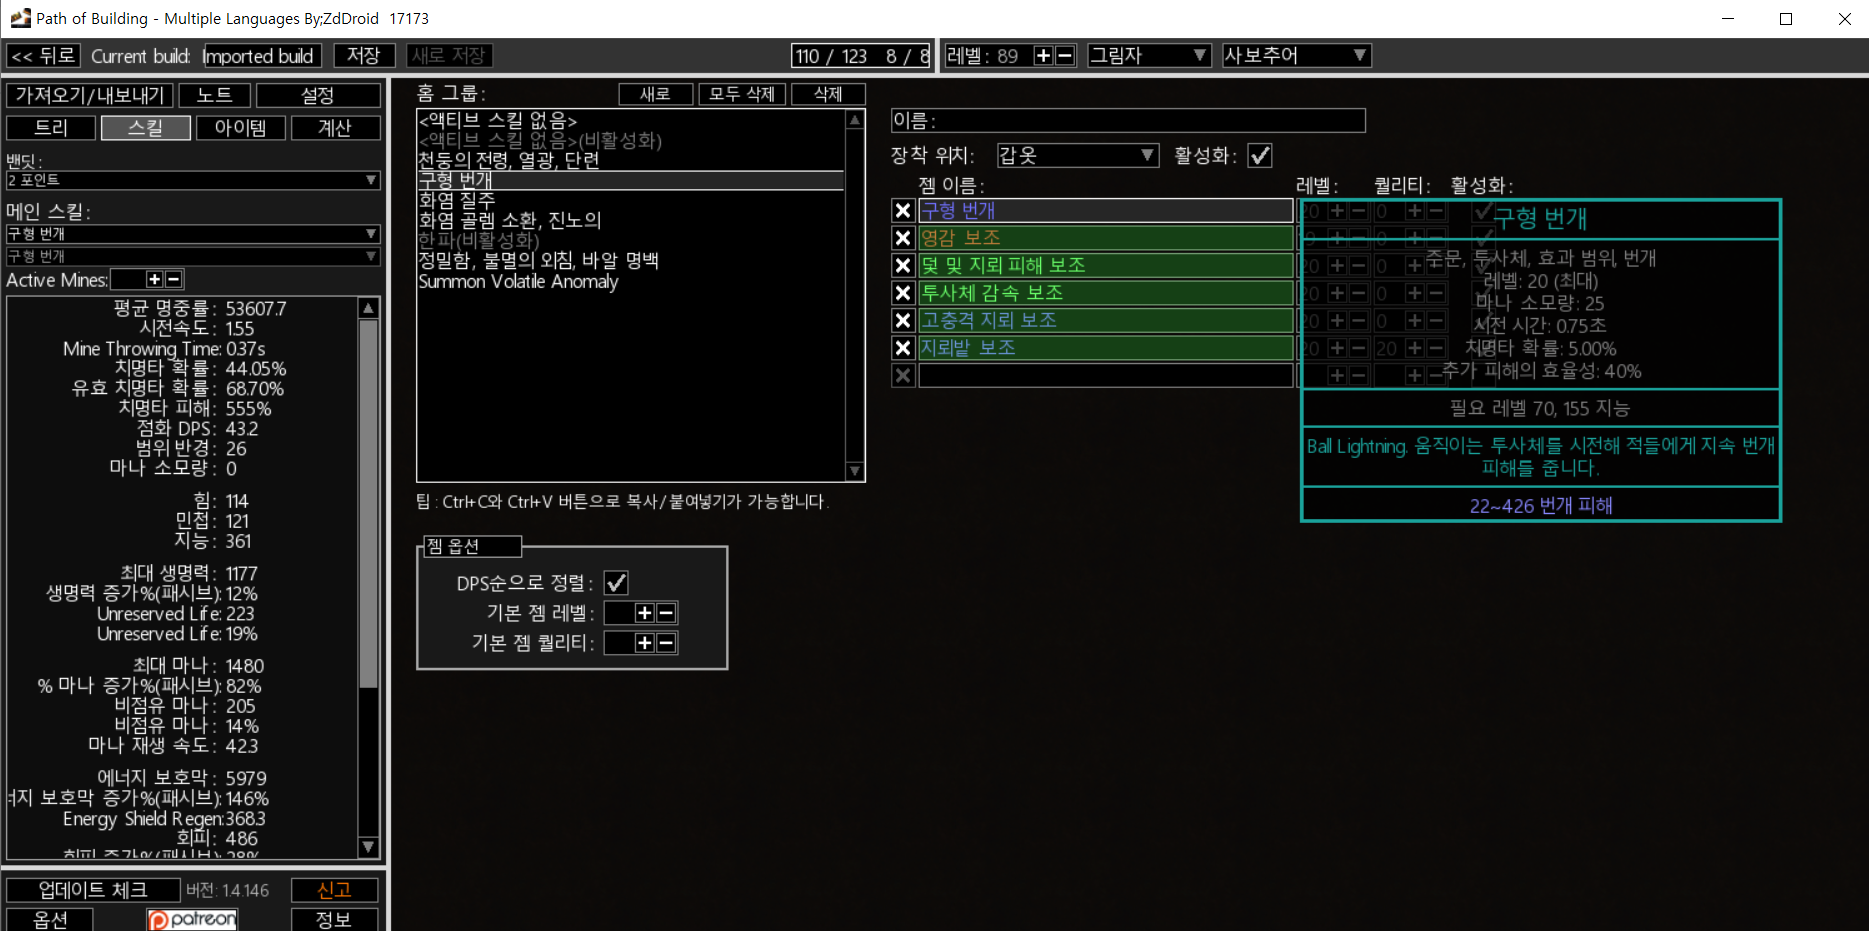
Task: Click the 업데이트 체크 button
Action: pyautogui.click(x=93, y=890)
